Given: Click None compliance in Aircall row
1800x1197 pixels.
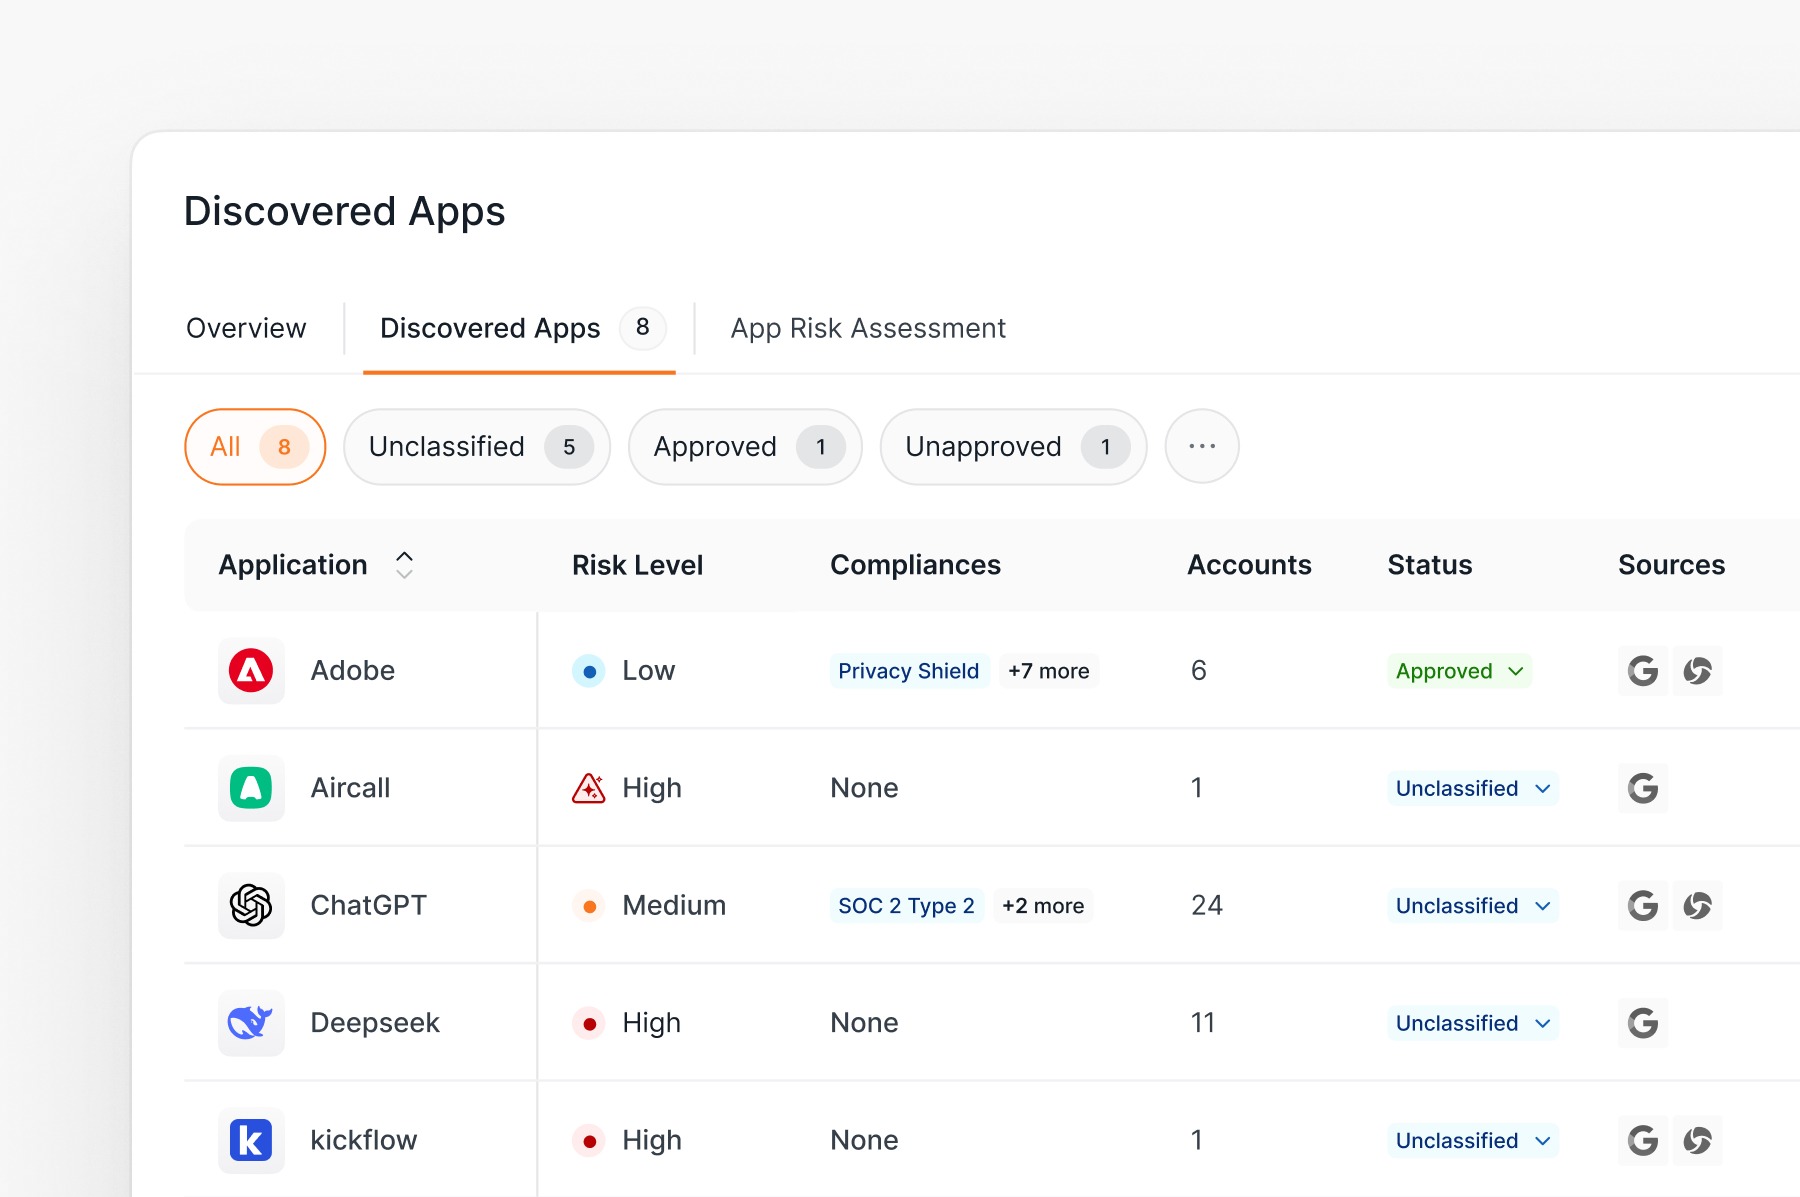Looking at the screenshot, I should coord(864,788).
